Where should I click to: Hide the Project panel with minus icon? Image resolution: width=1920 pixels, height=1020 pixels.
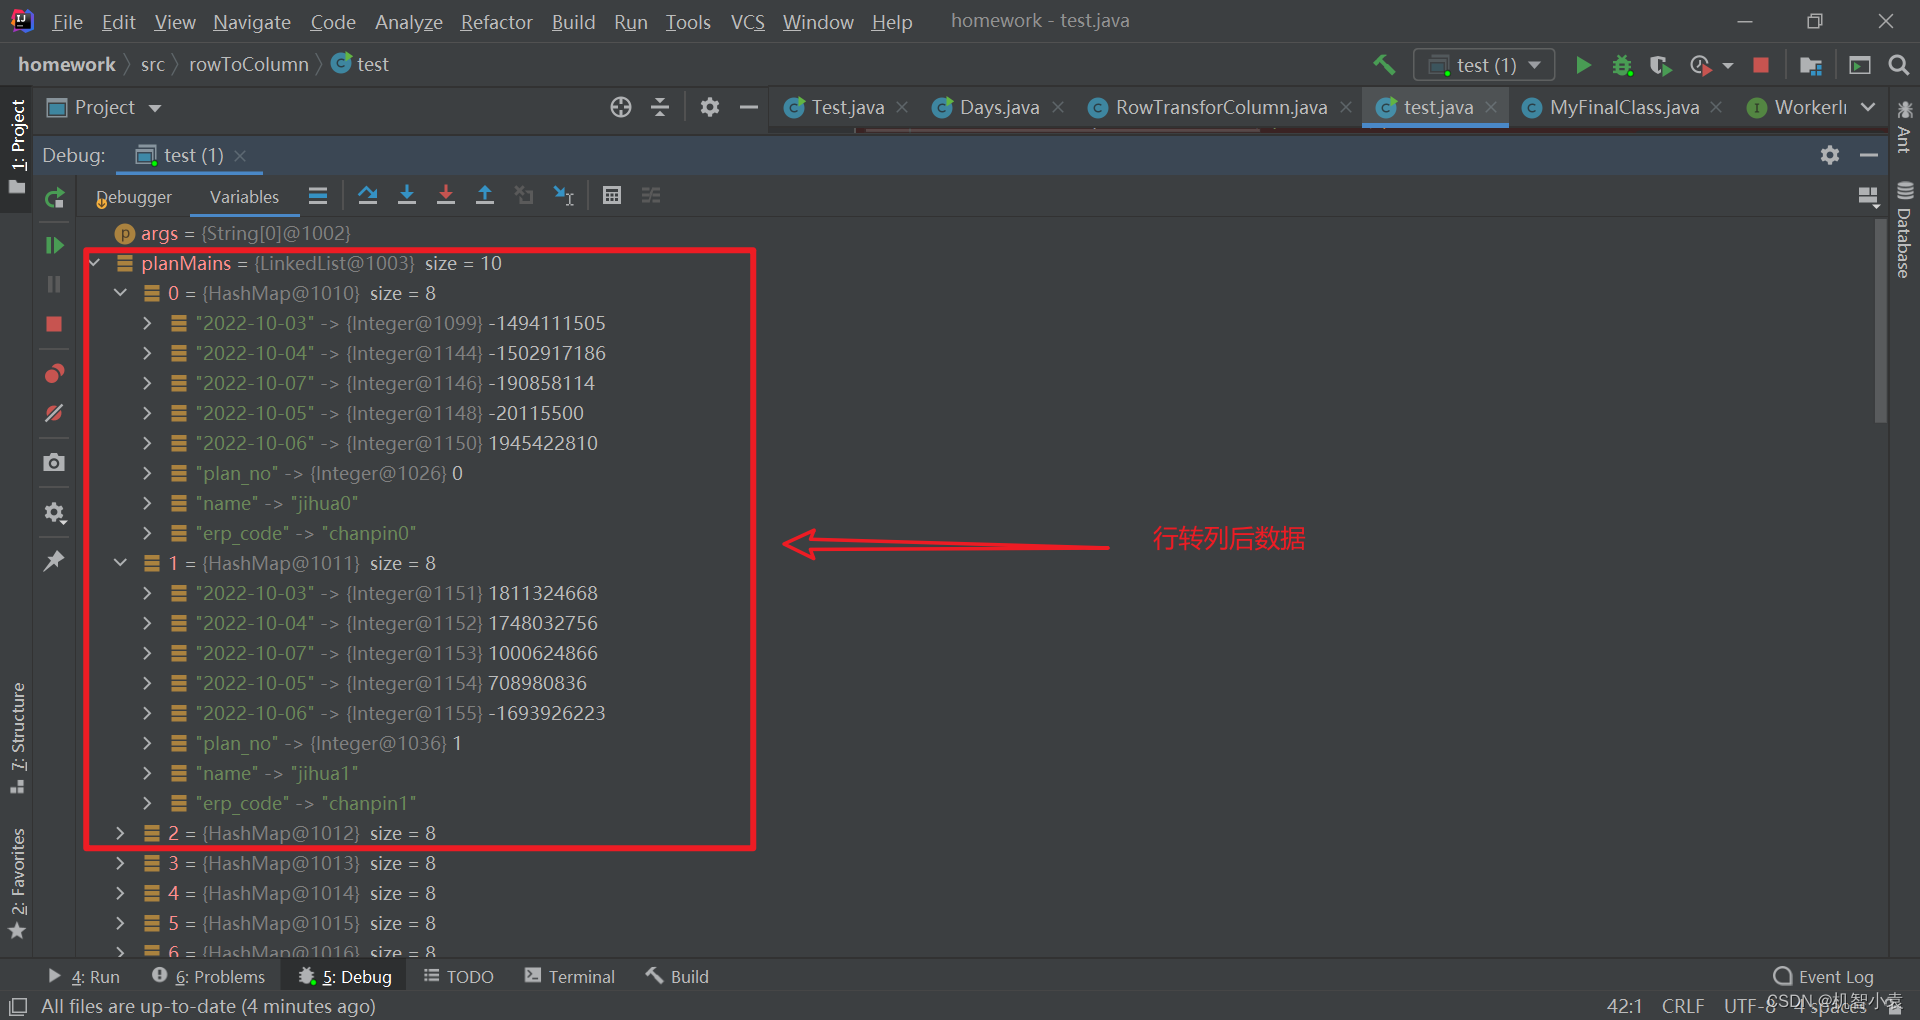tap(749, 108)
